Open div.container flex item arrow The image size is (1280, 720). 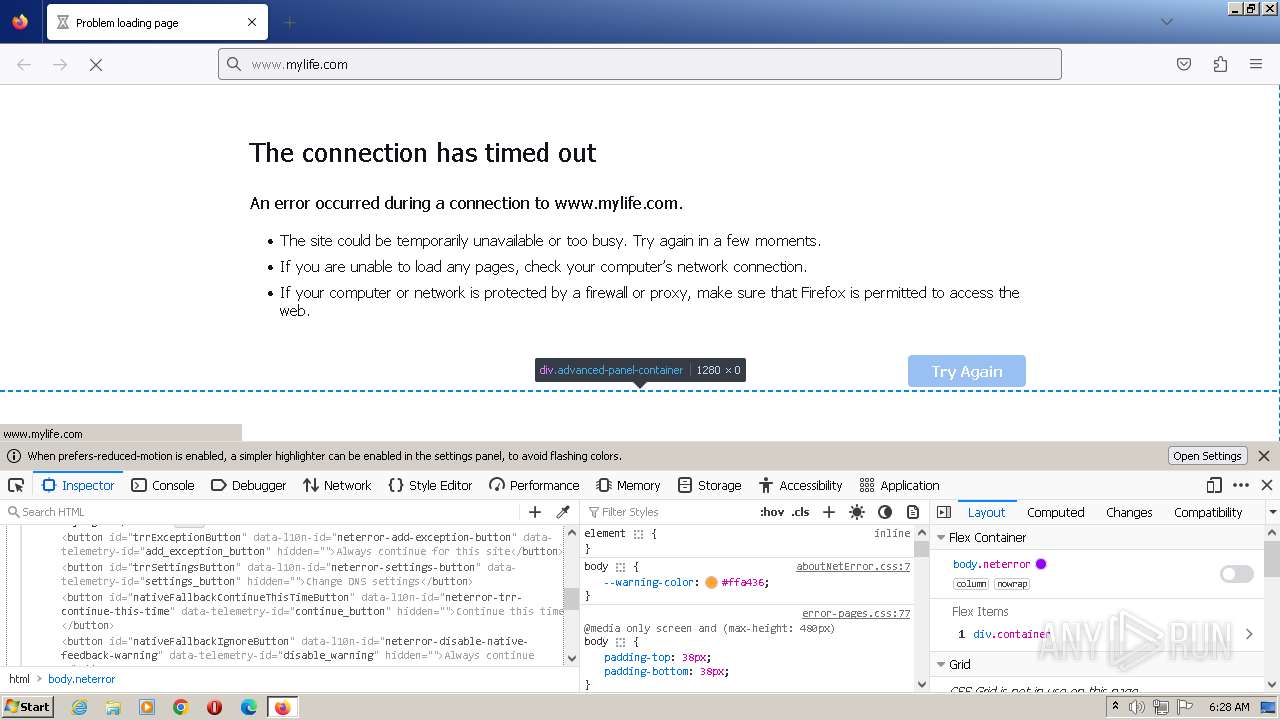coord(1249,634)
